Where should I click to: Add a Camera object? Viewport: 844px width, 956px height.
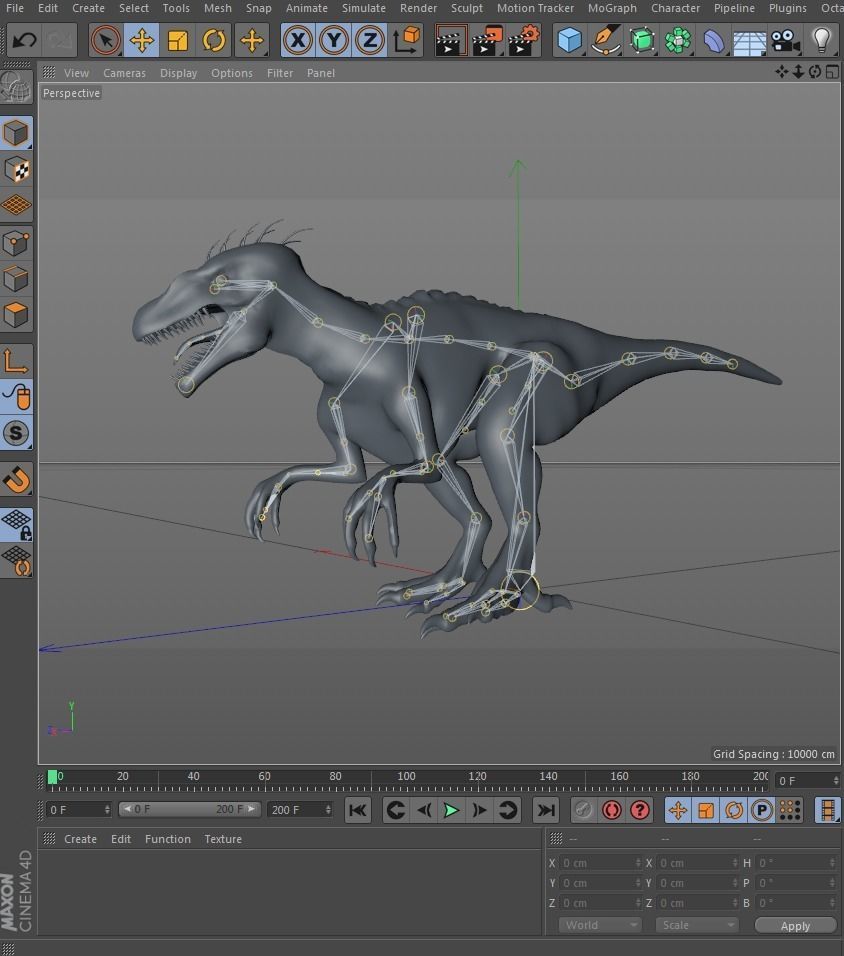coord(785,40)
